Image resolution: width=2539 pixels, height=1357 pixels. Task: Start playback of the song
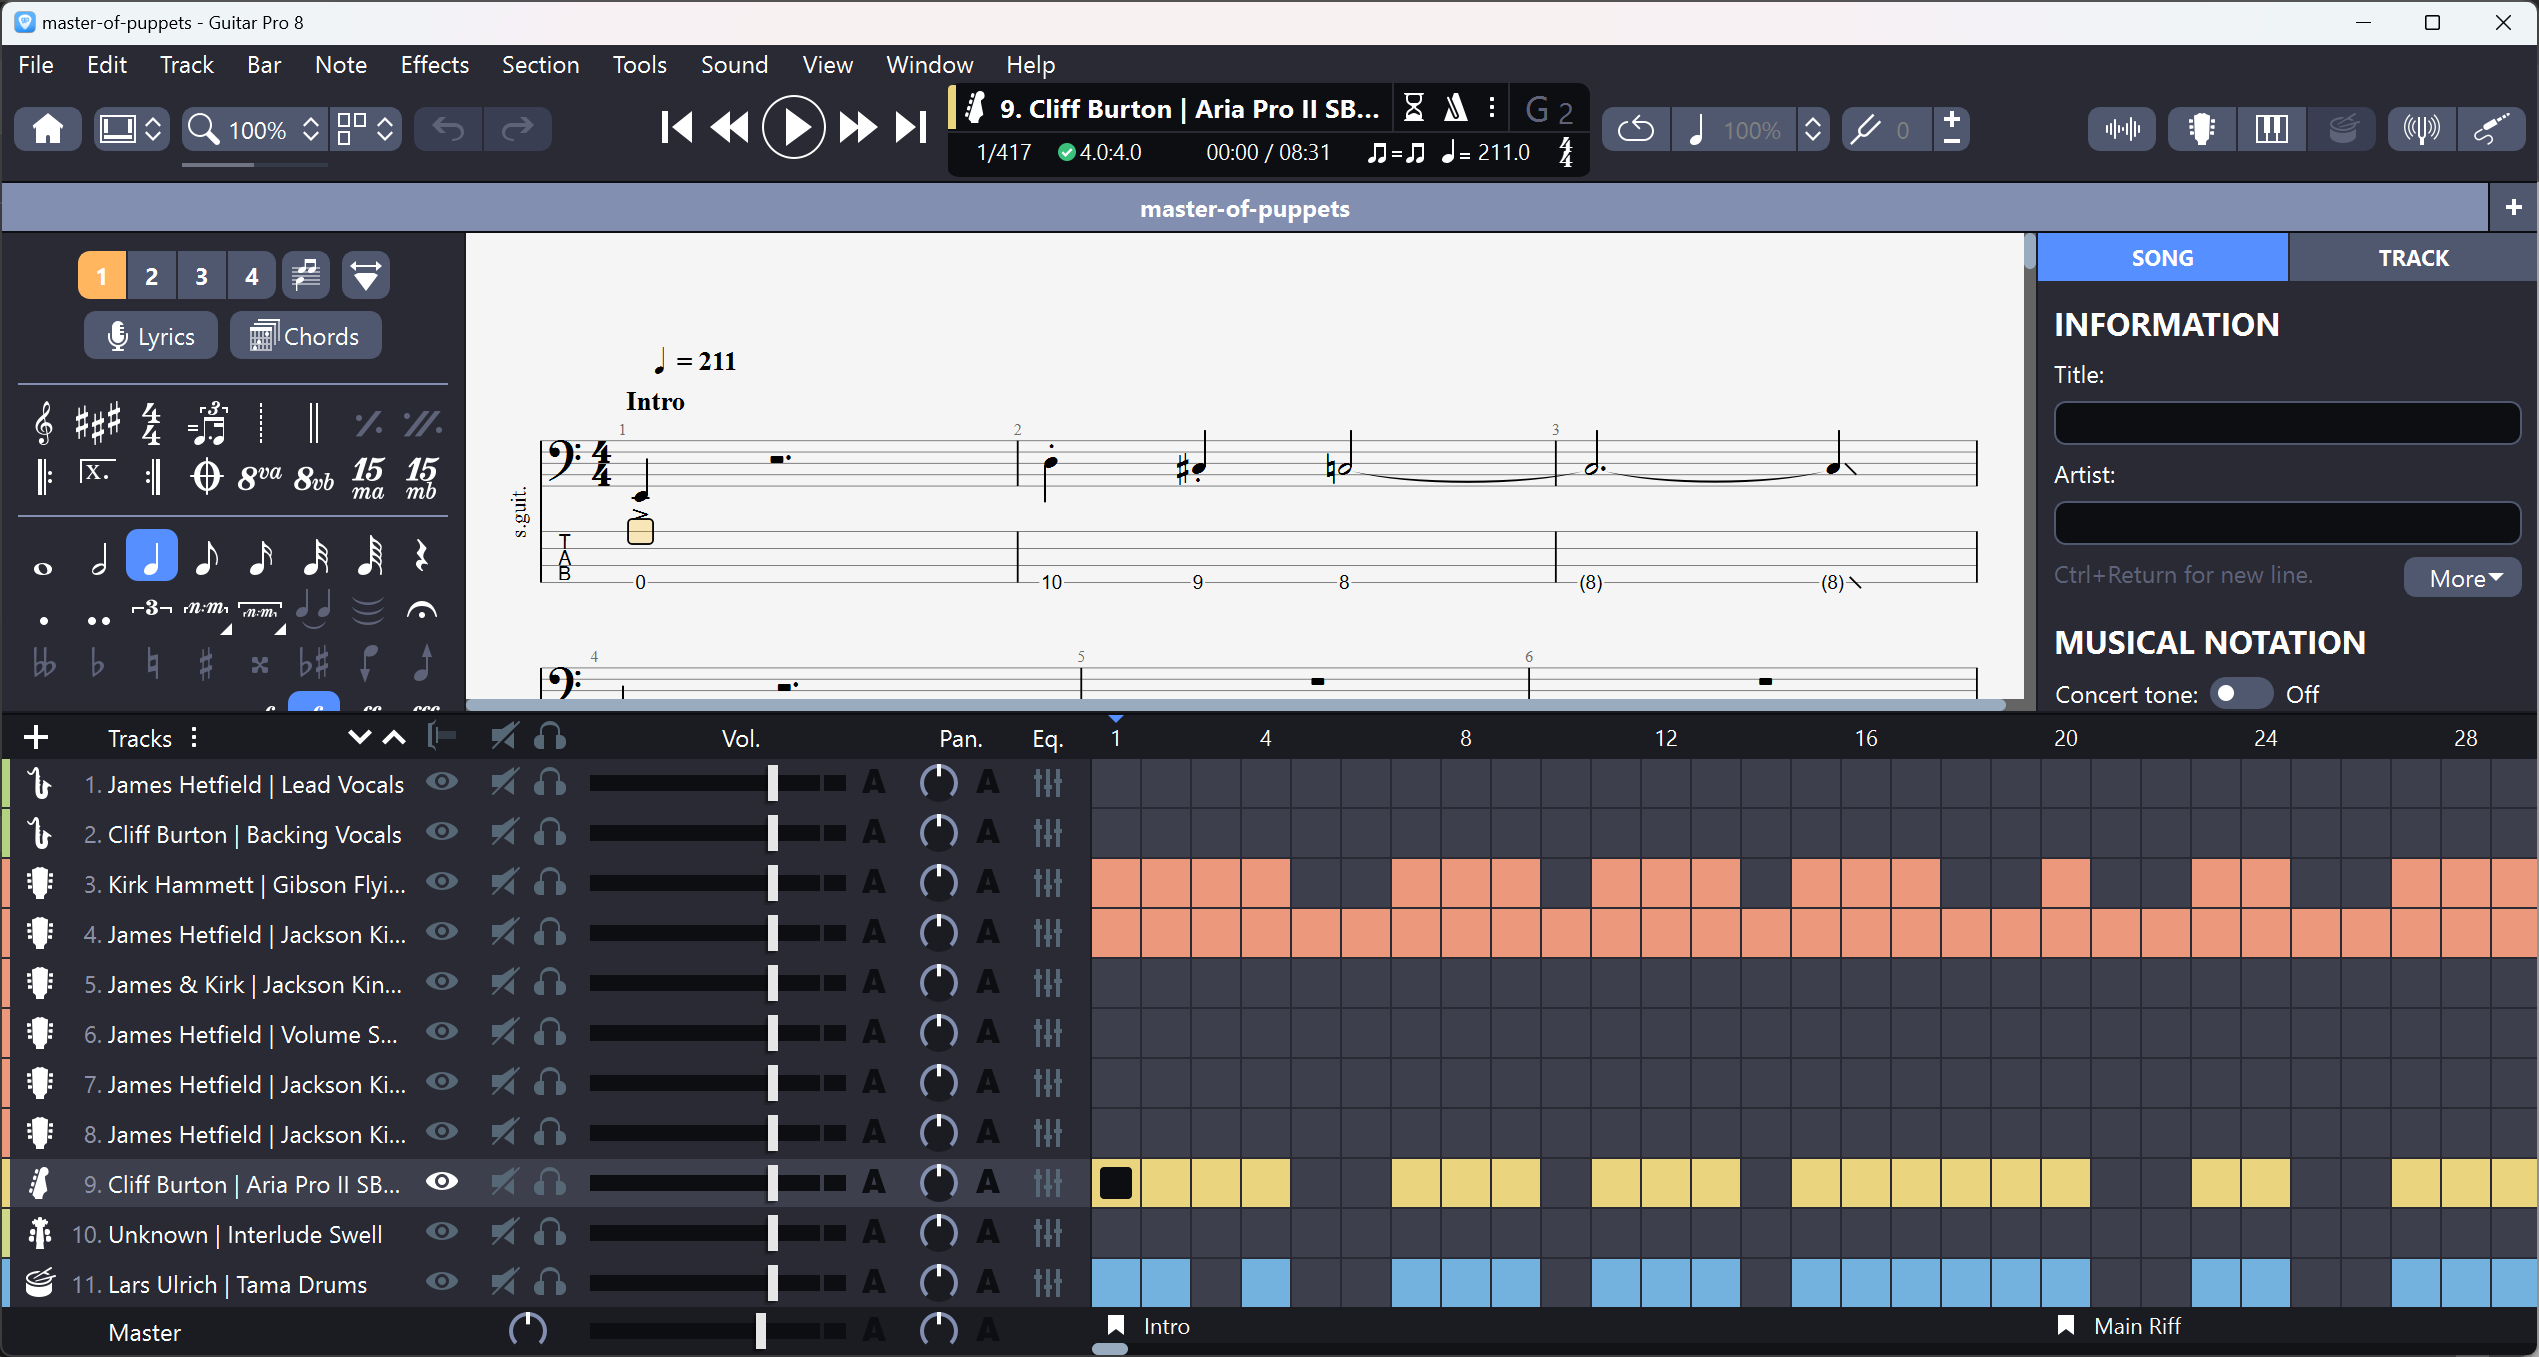tap(793, 128)
